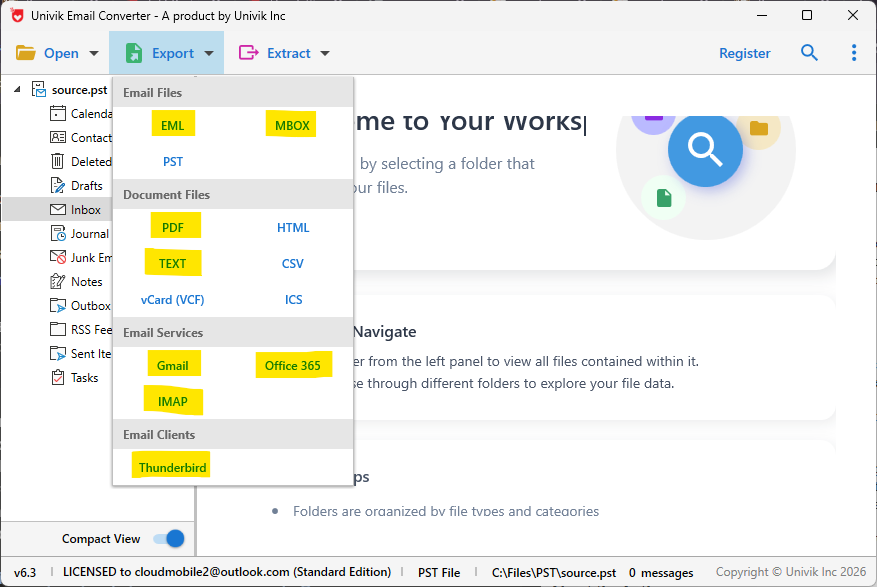
Task: Click the Compact View label
Action: click(101, 539)
